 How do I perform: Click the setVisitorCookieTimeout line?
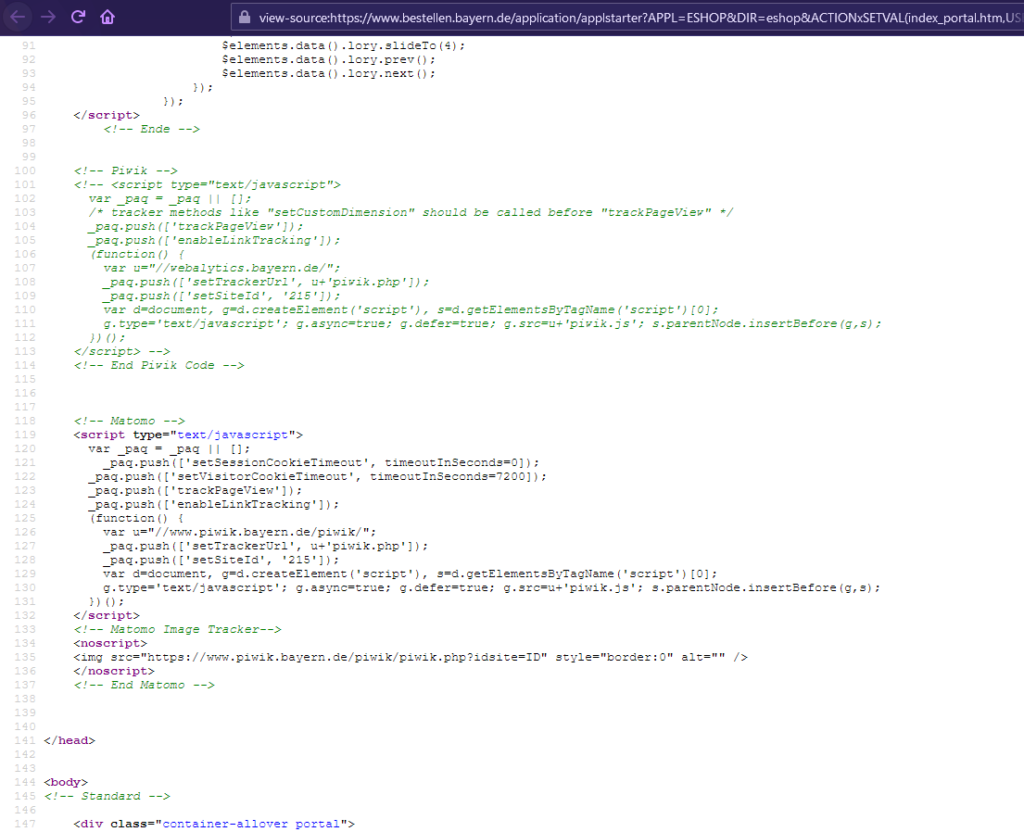tap(317, 477)
